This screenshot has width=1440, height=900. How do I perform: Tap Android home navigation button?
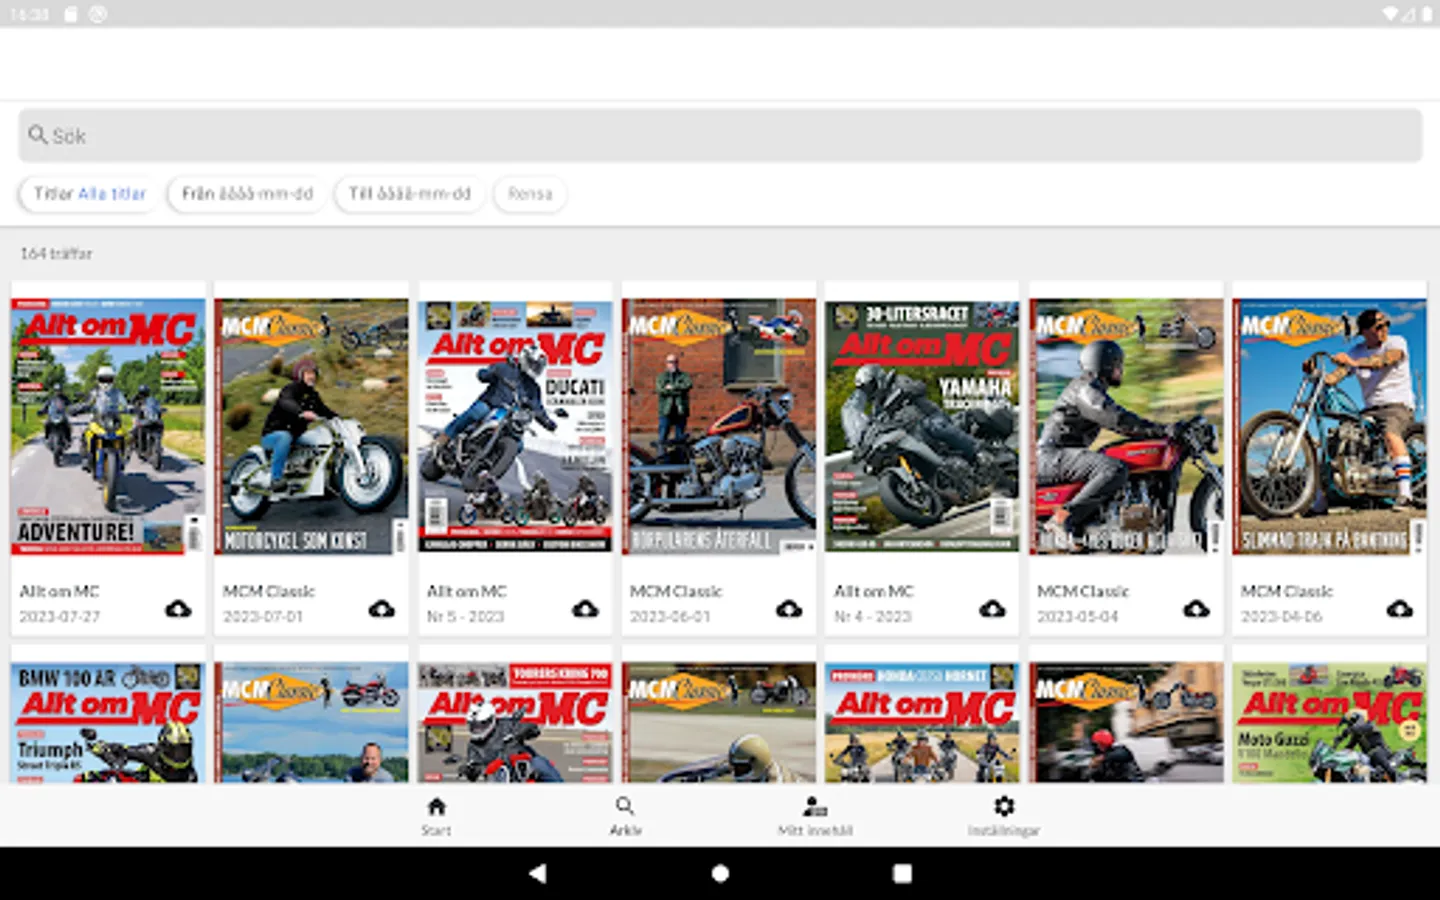pyautogui.click(x=720, y=873)
